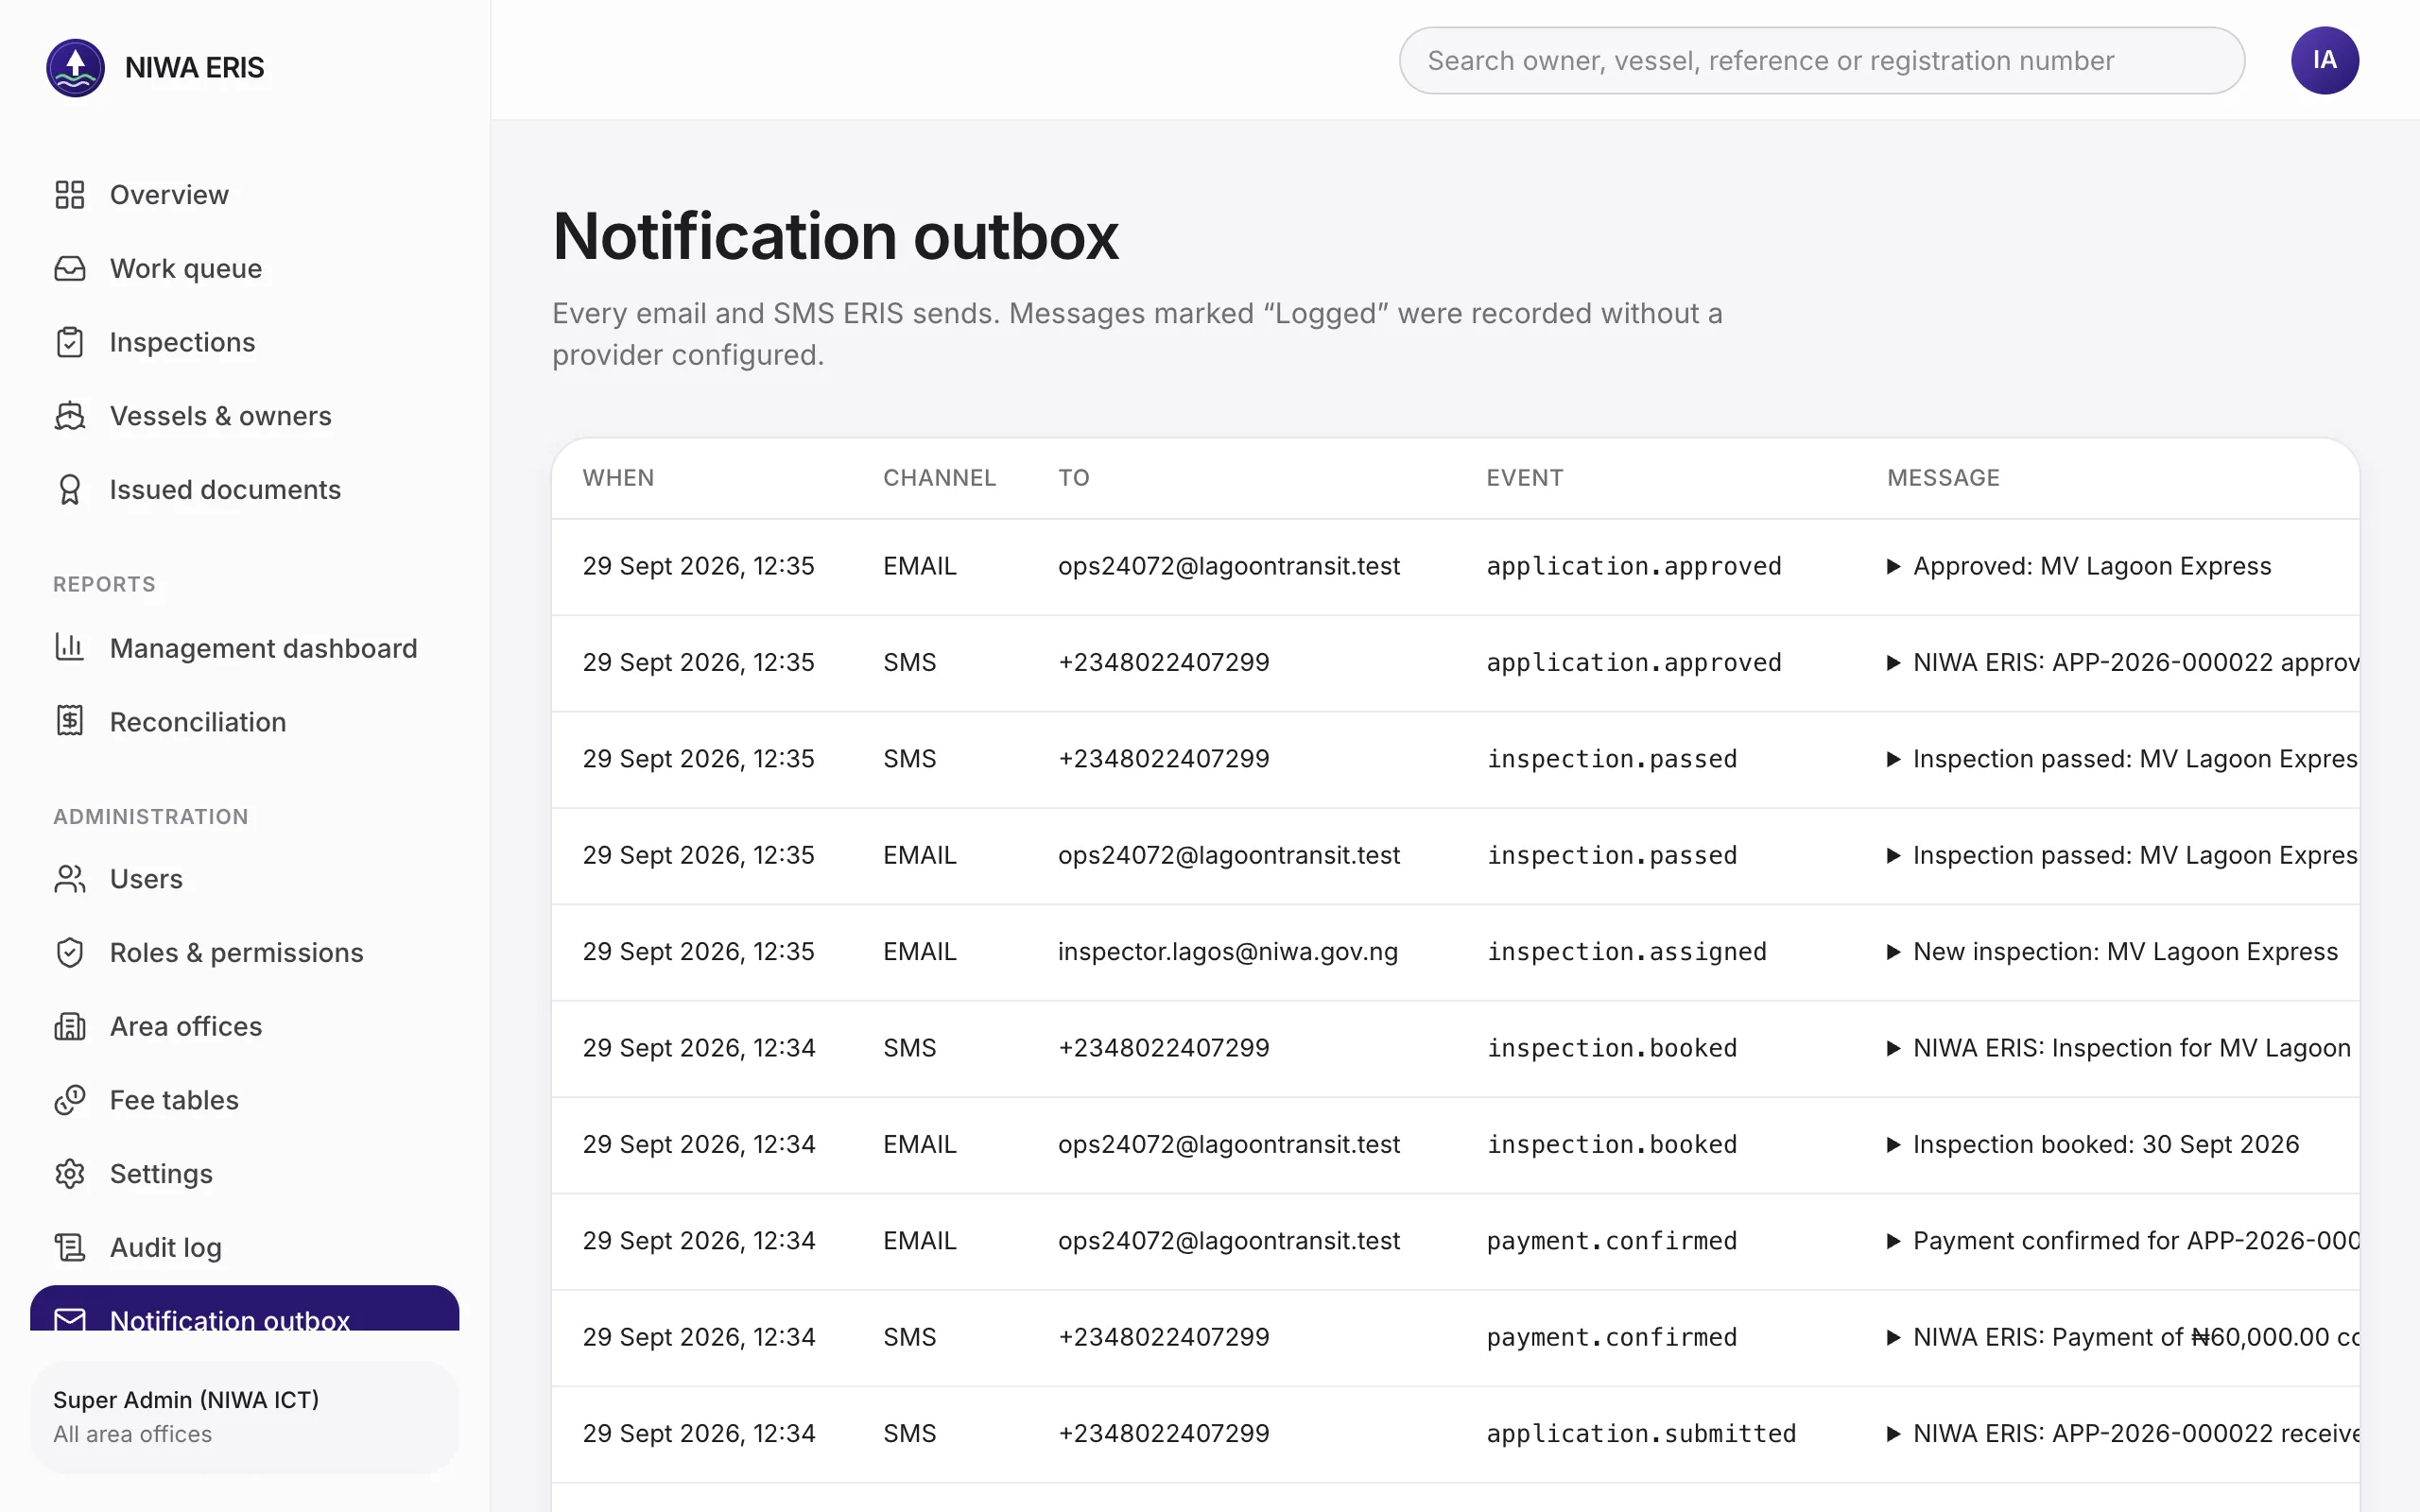Expand 'Payment confirmed for APP-2026' message

coord(2122,1241)
